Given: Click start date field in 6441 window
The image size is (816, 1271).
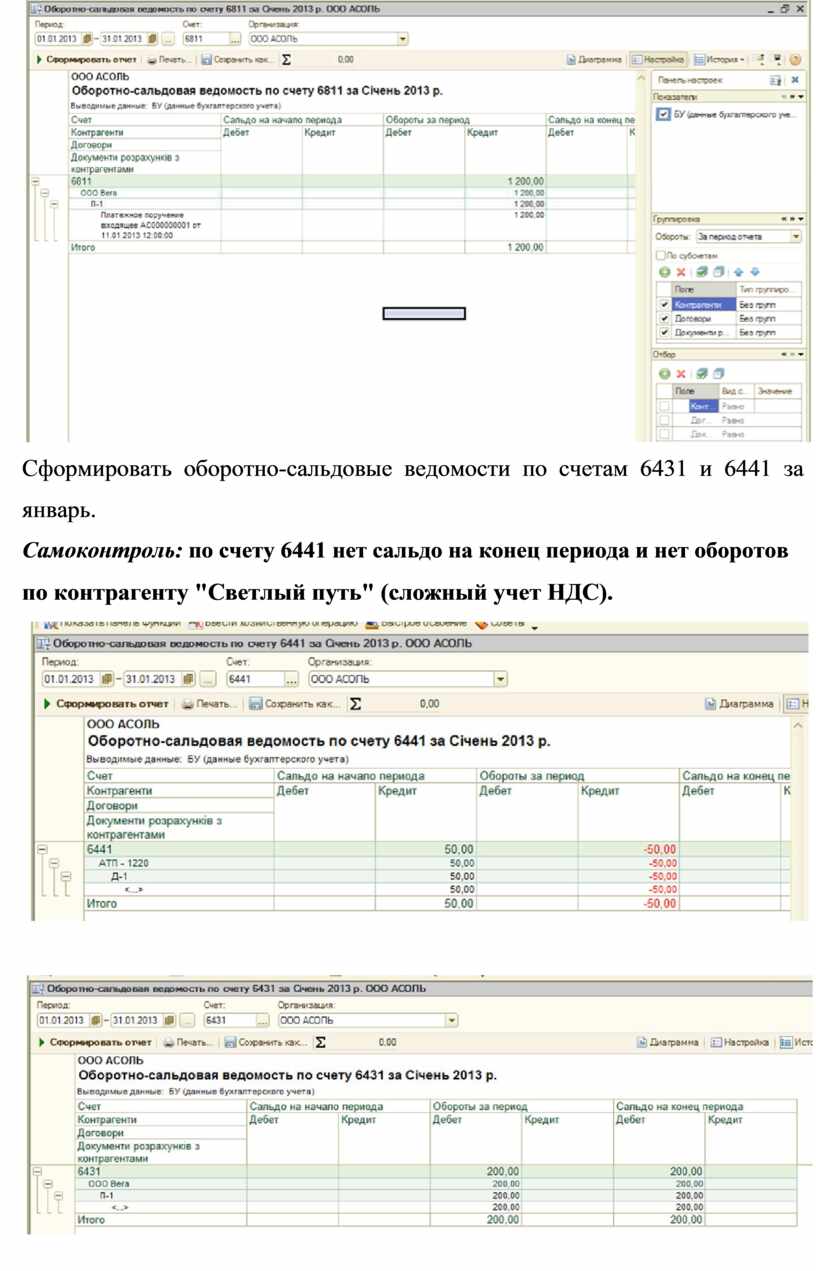Looking at the screenshot, I should click(70, 679).
